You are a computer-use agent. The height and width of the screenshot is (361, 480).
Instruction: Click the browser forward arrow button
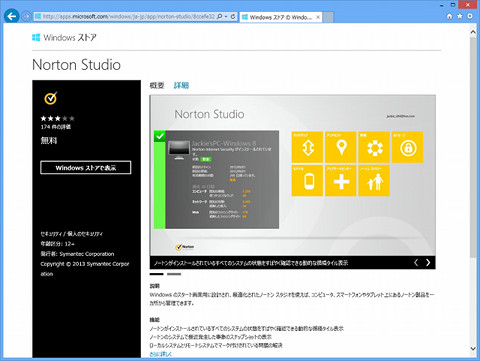pos(26,16)
